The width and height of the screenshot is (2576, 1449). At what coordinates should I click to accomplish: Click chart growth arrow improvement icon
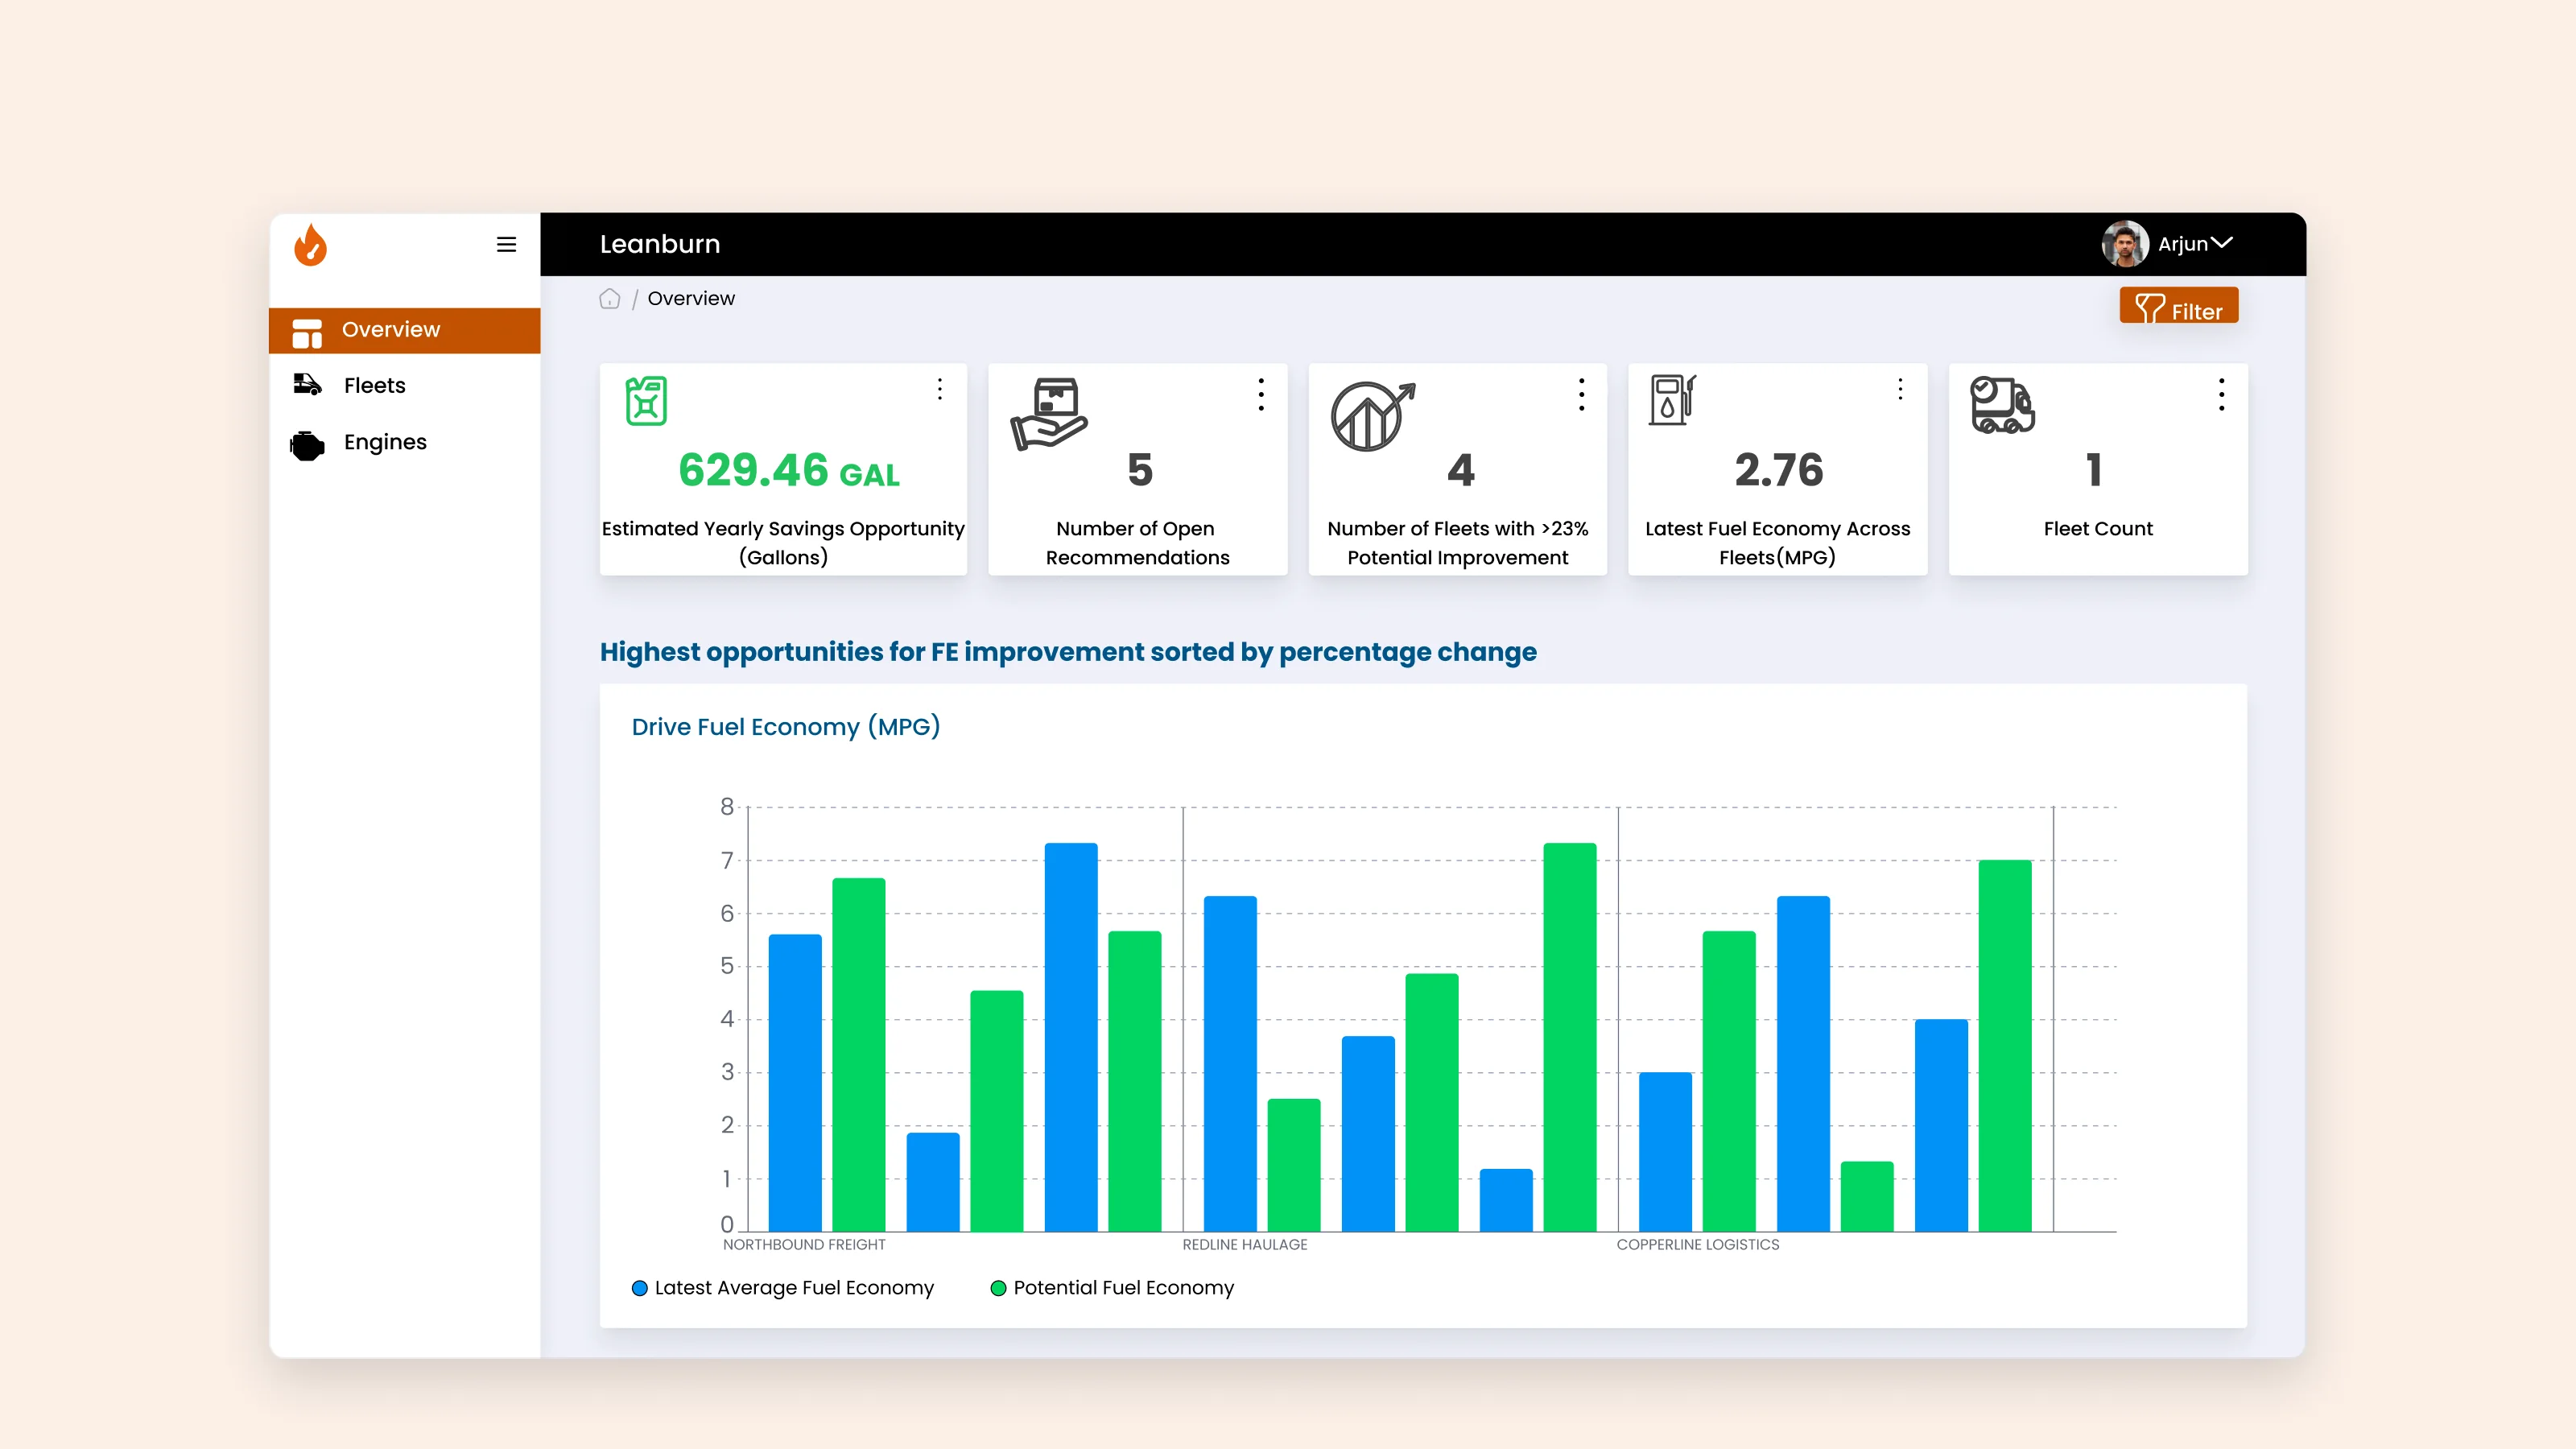1372,416
